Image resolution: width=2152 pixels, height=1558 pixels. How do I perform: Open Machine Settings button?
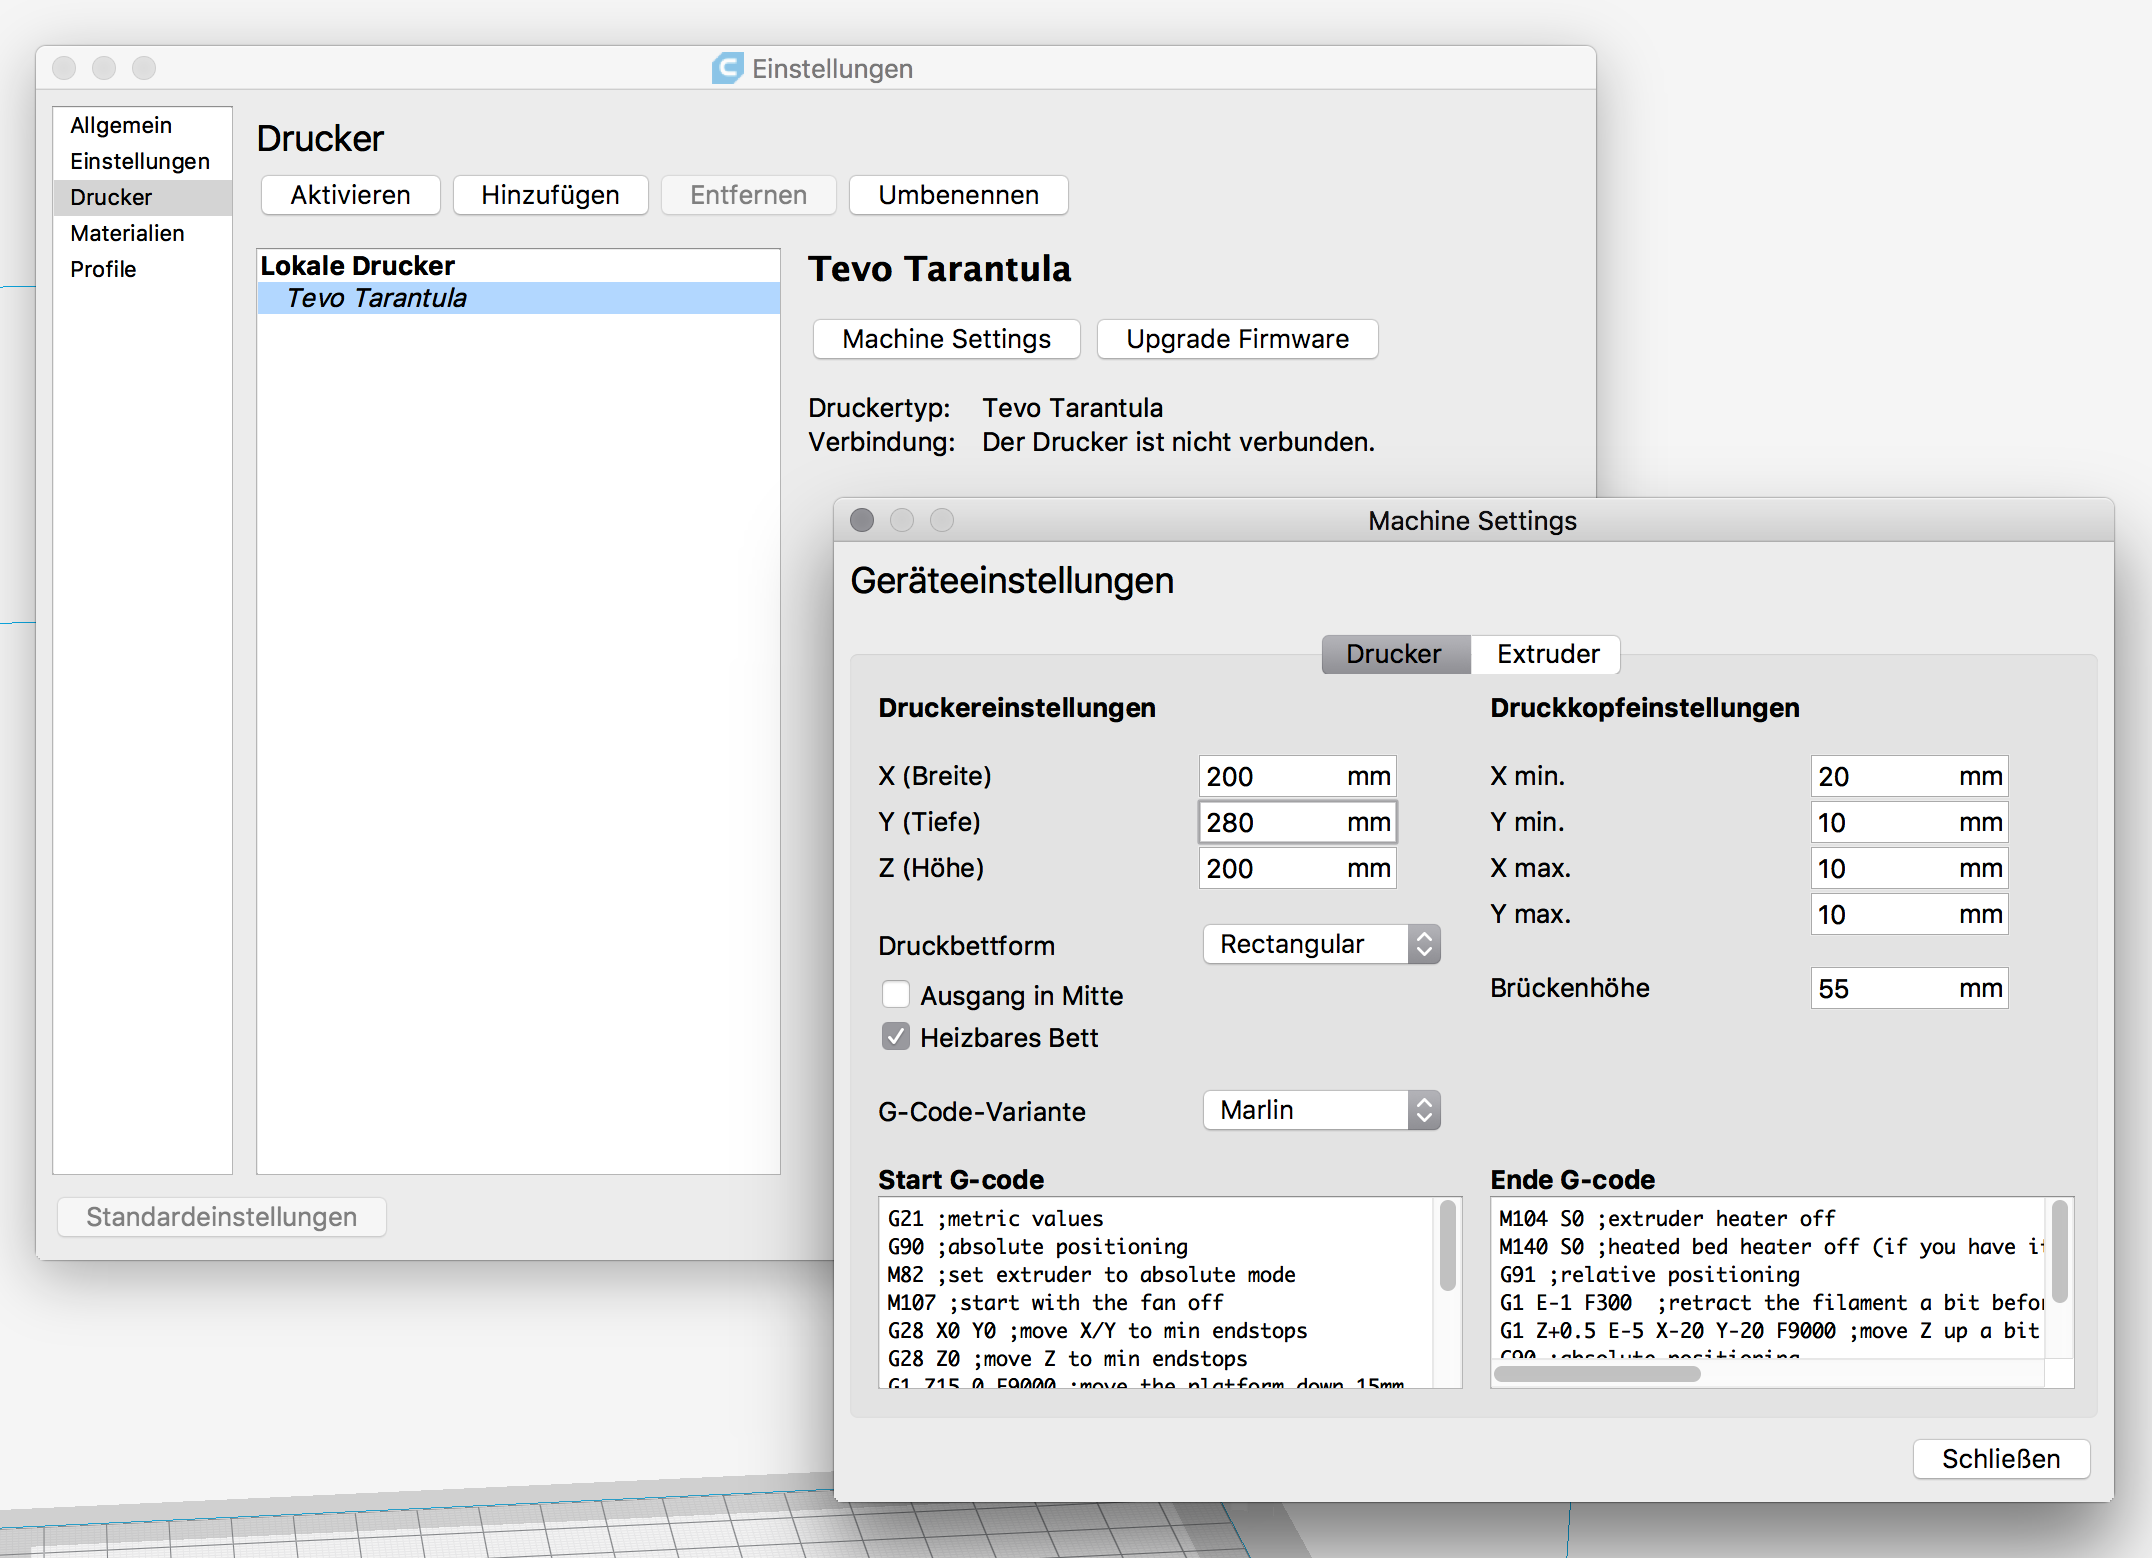pos(947,339)
